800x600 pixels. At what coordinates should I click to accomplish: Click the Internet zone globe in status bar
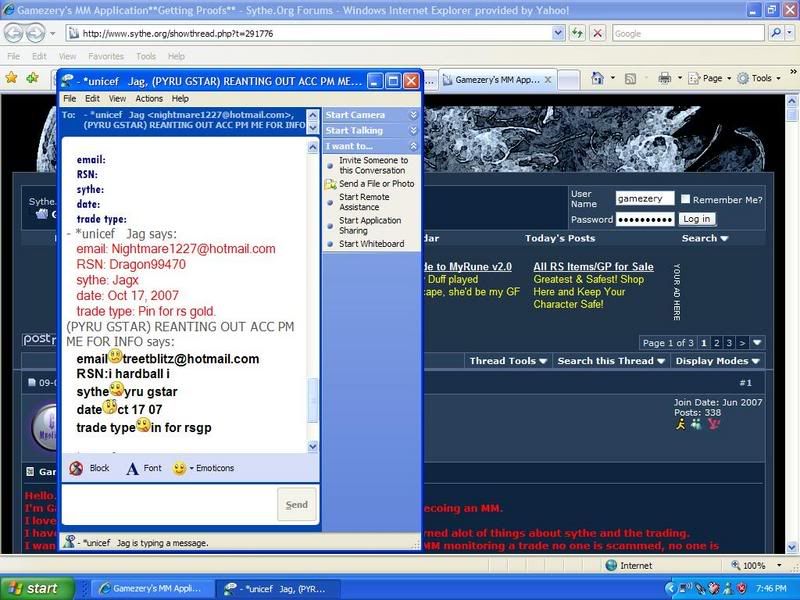click(x=611, y=565)
